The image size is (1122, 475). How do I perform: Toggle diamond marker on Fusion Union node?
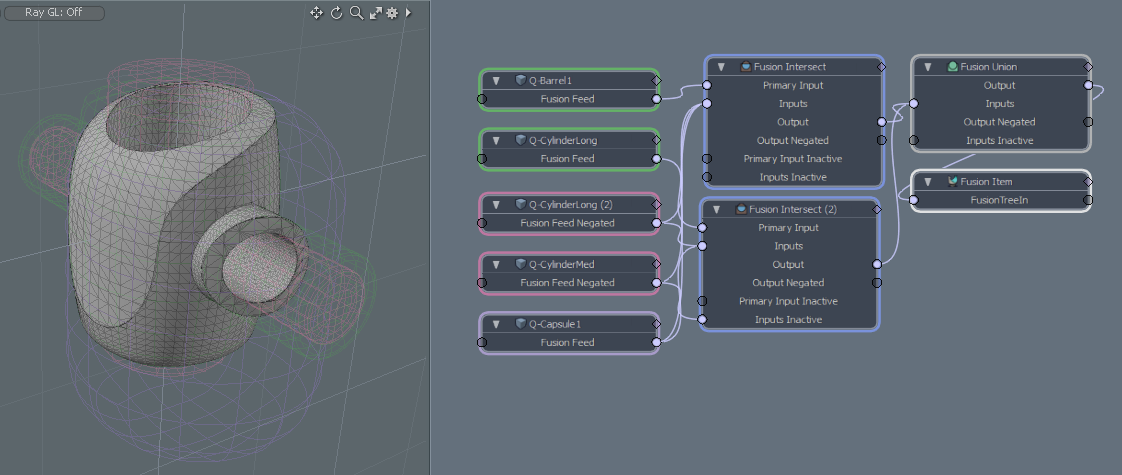coord(1088,67)
